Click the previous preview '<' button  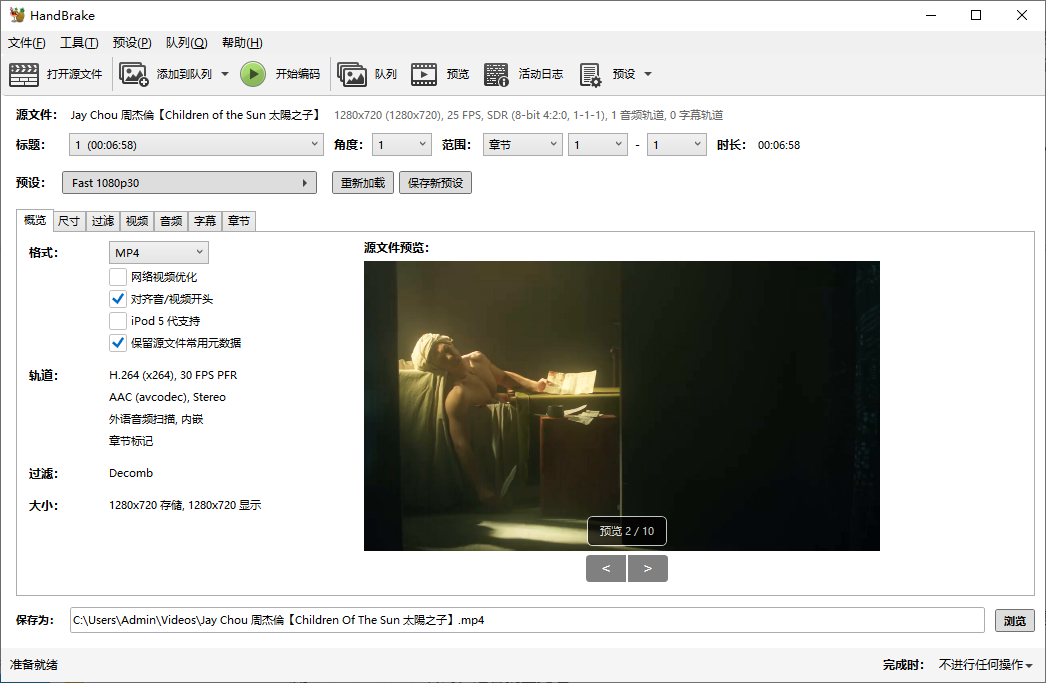[606, 568]
